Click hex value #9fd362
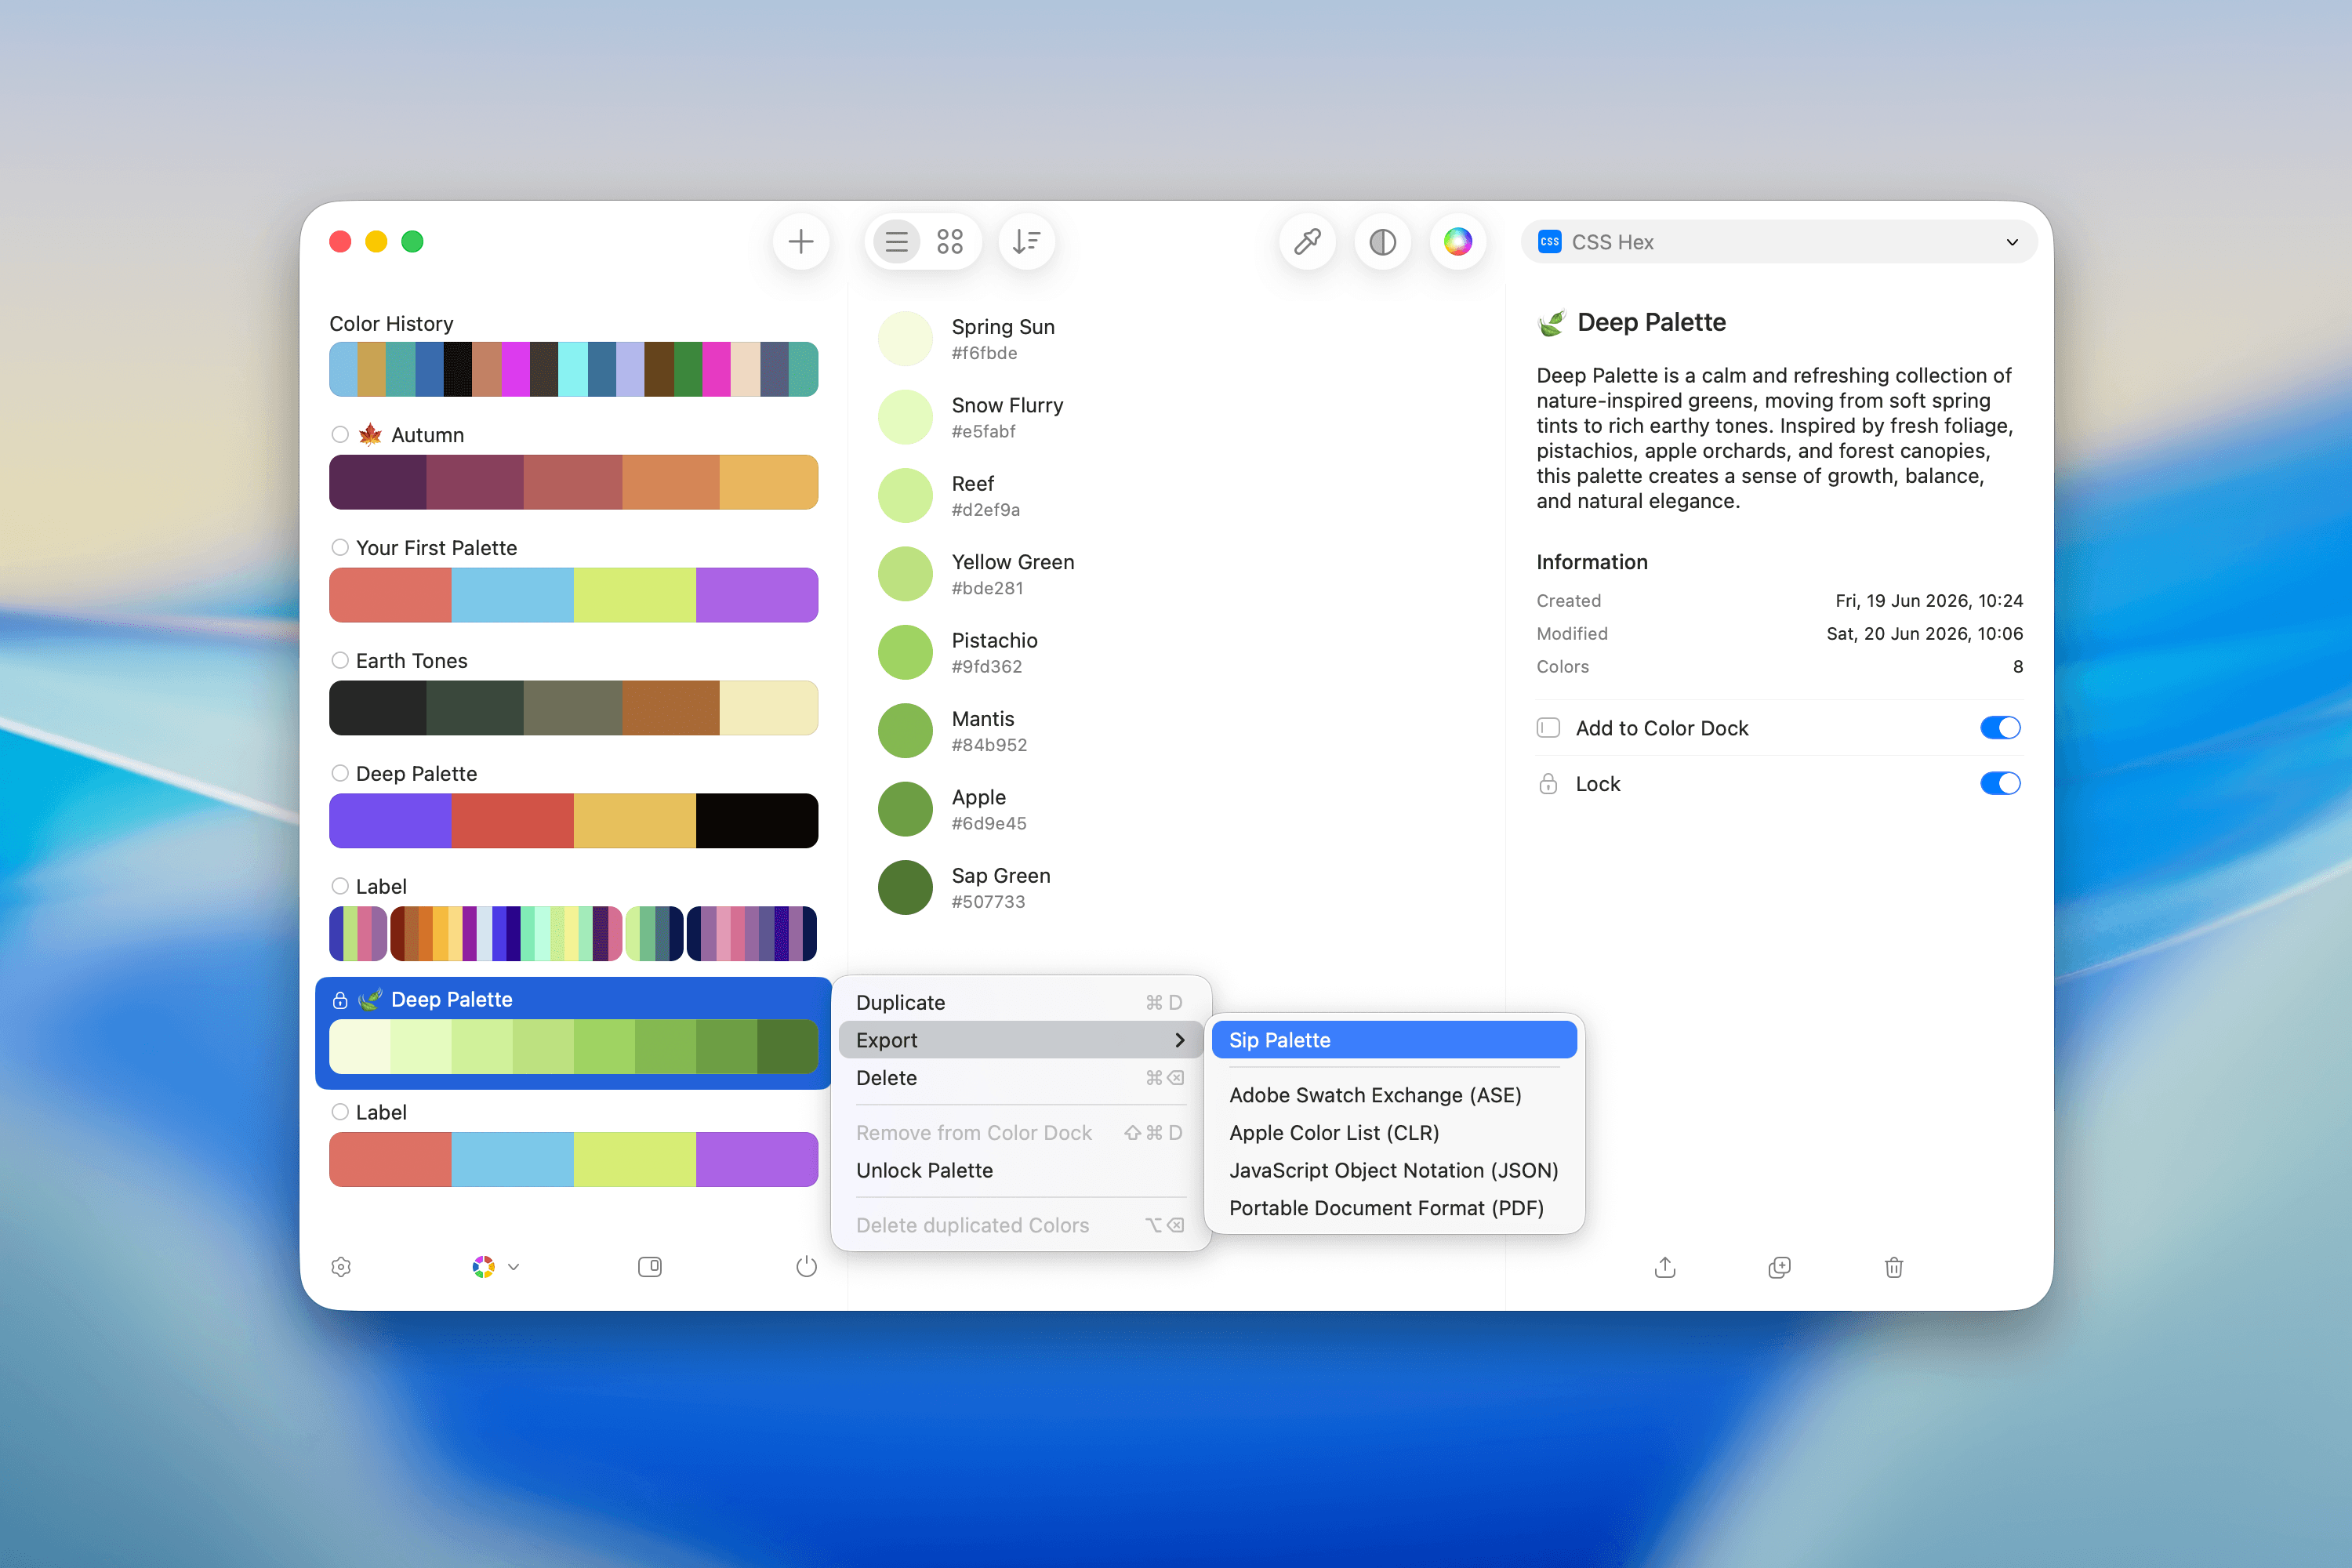This screenshot has height=1568, width=2352. tap(987, 667)
